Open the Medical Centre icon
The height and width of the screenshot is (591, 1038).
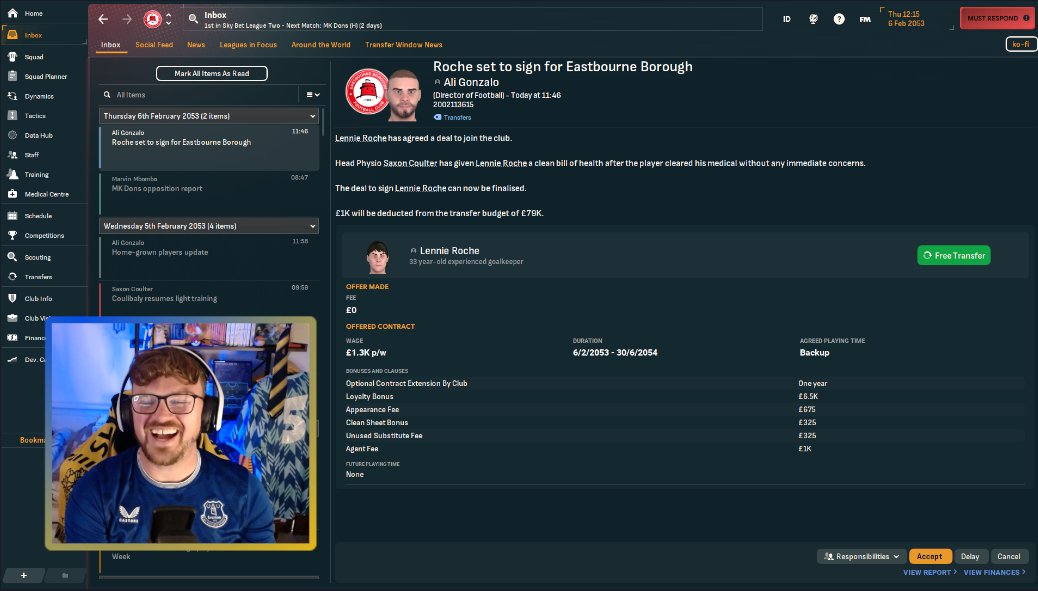[x=13, y=194]
